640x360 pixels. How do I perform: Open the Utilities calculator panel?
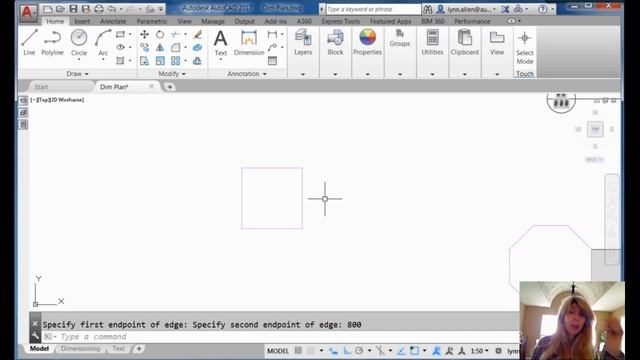tap(432, 42)
